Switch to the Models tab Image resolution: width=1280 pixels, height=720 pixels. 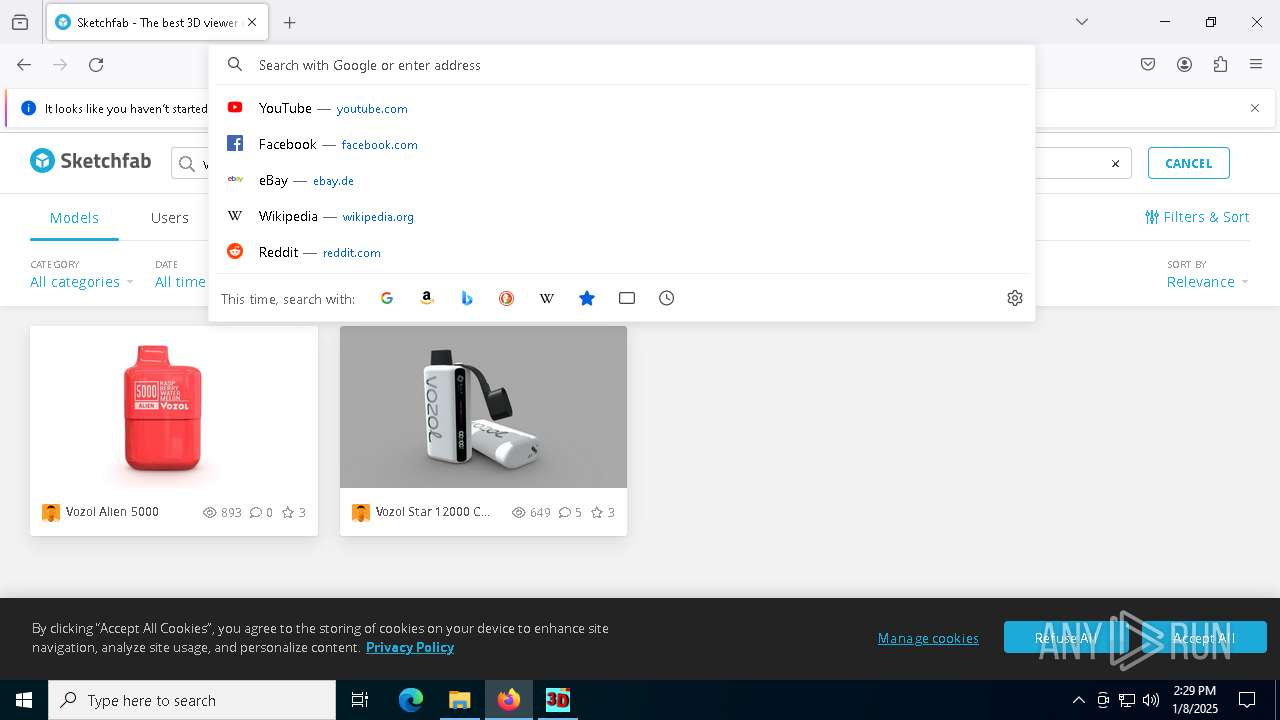tap(74, 218)
